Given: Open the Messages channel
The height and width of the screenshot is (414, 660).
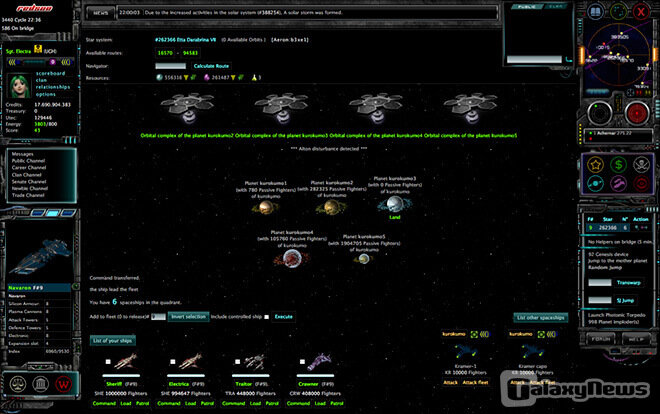Looking at the screenshot, I should (22, 154).
